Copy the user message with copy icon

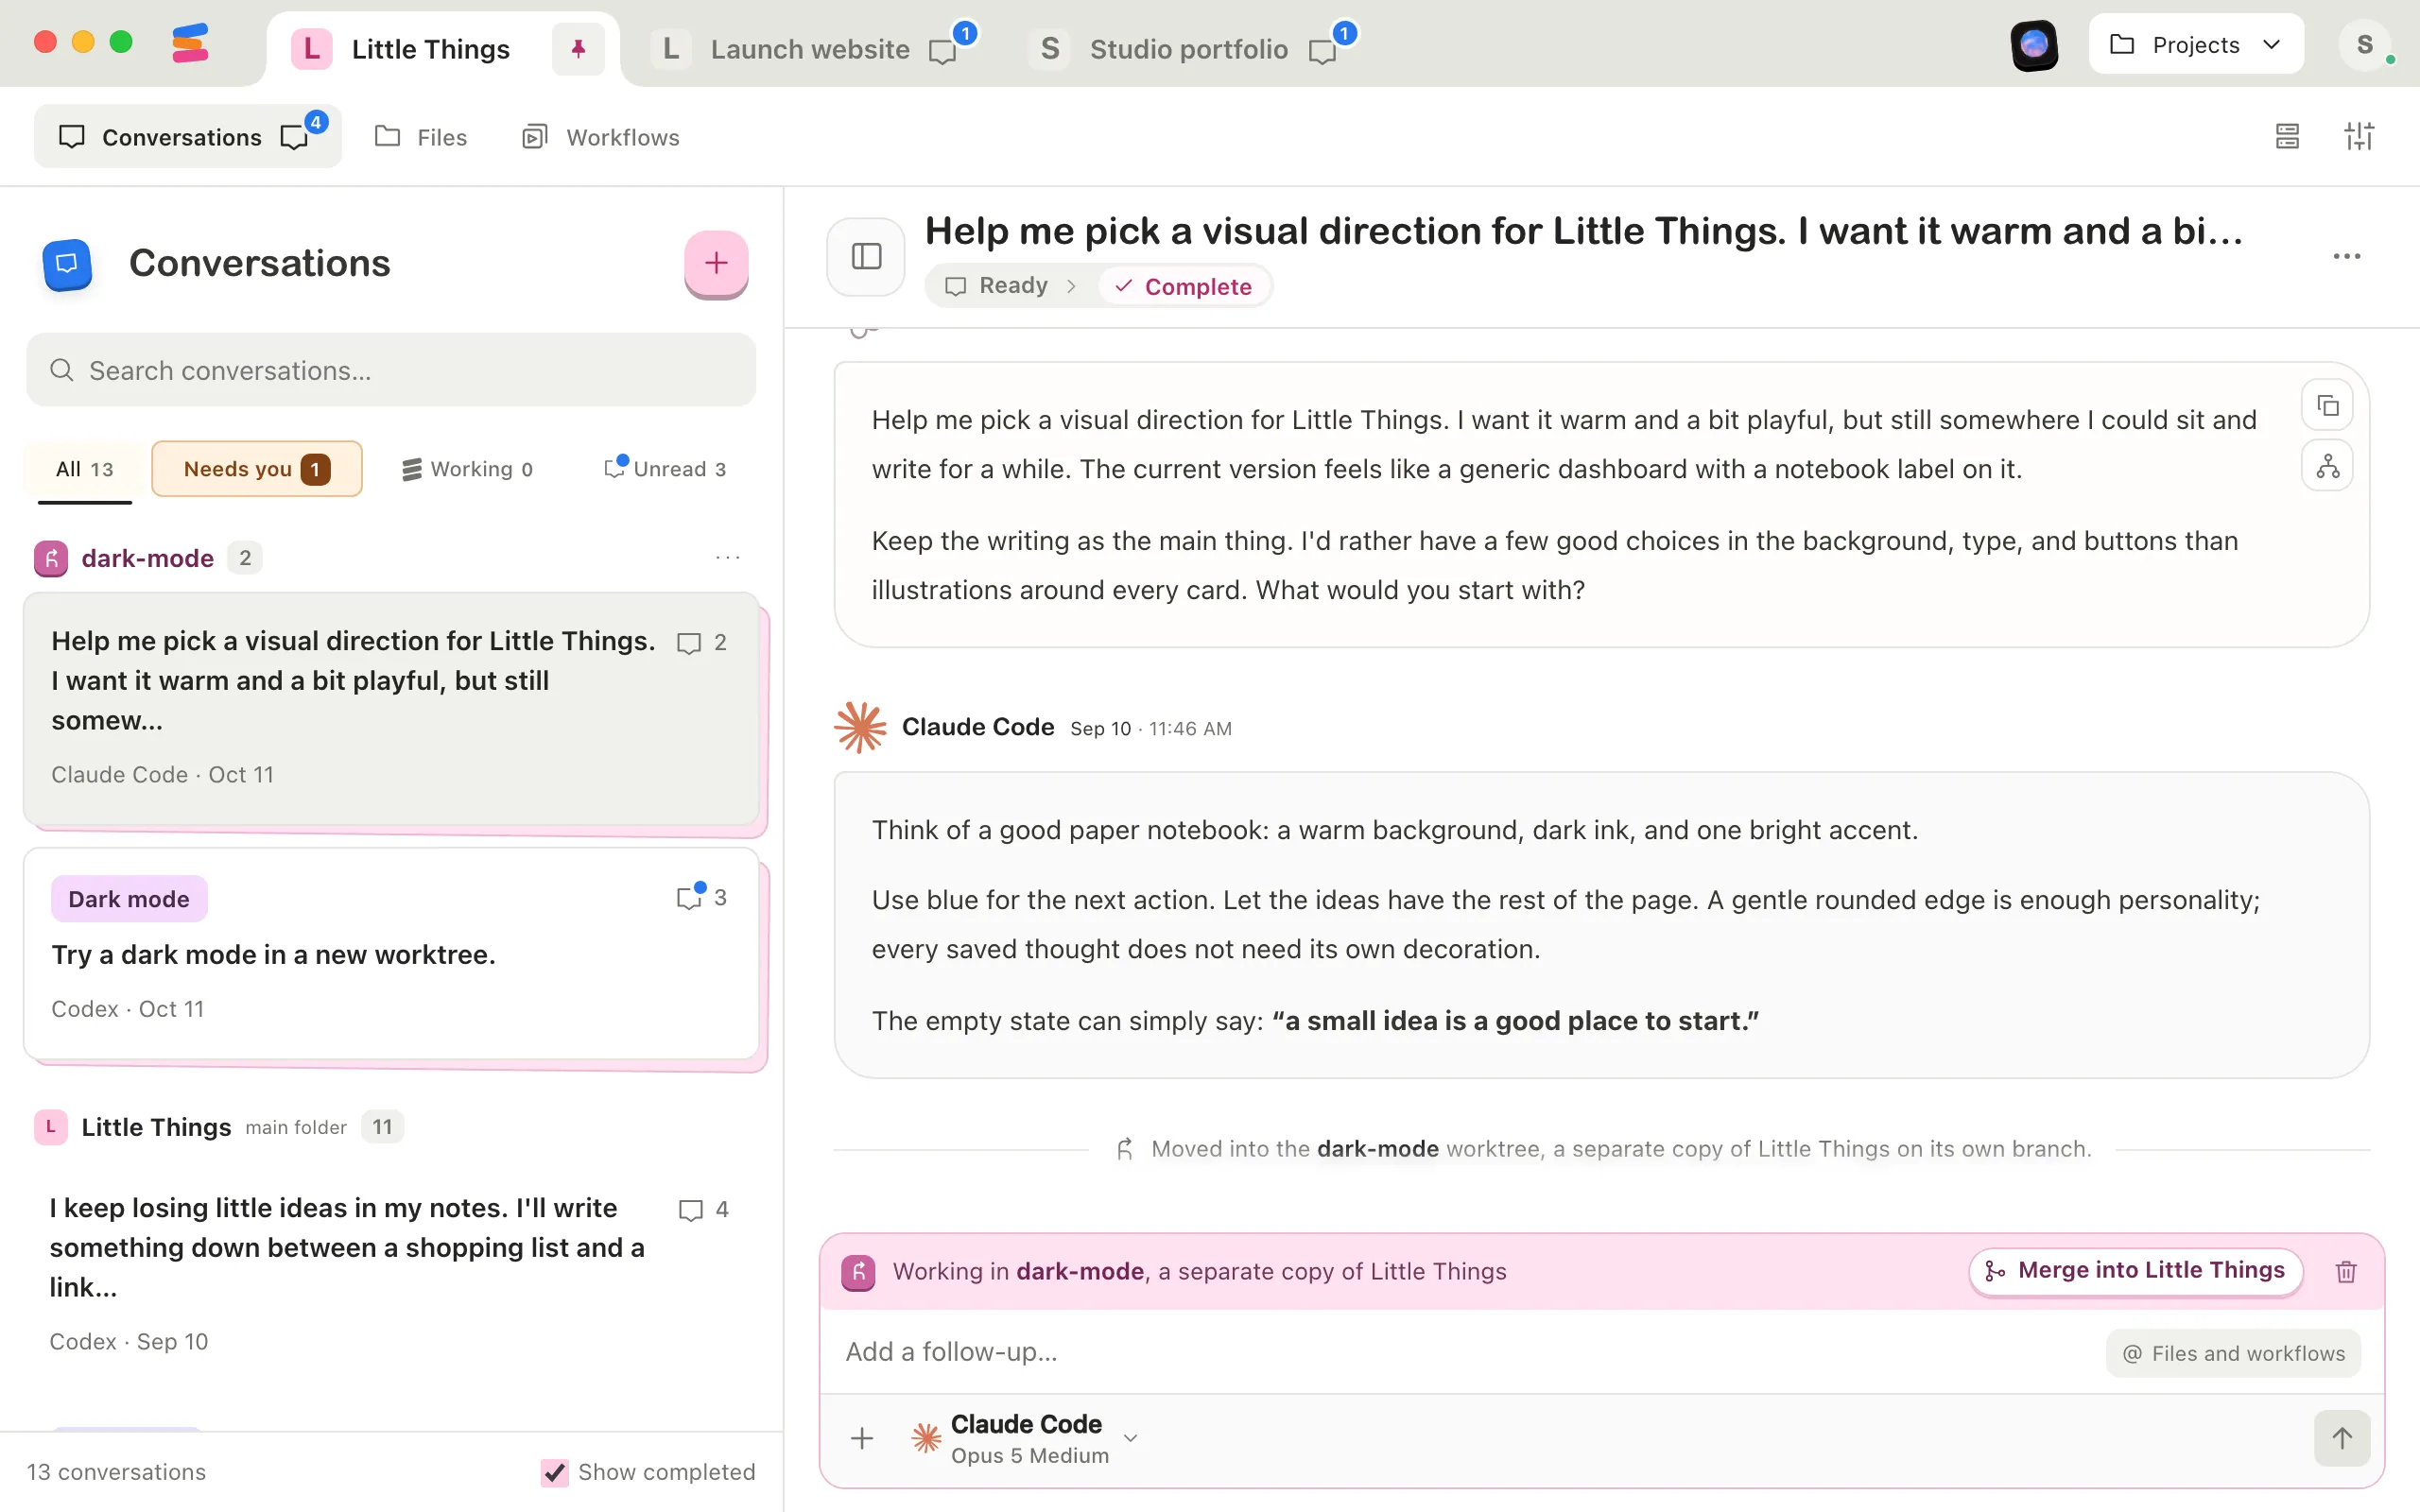click(2327, 405)
